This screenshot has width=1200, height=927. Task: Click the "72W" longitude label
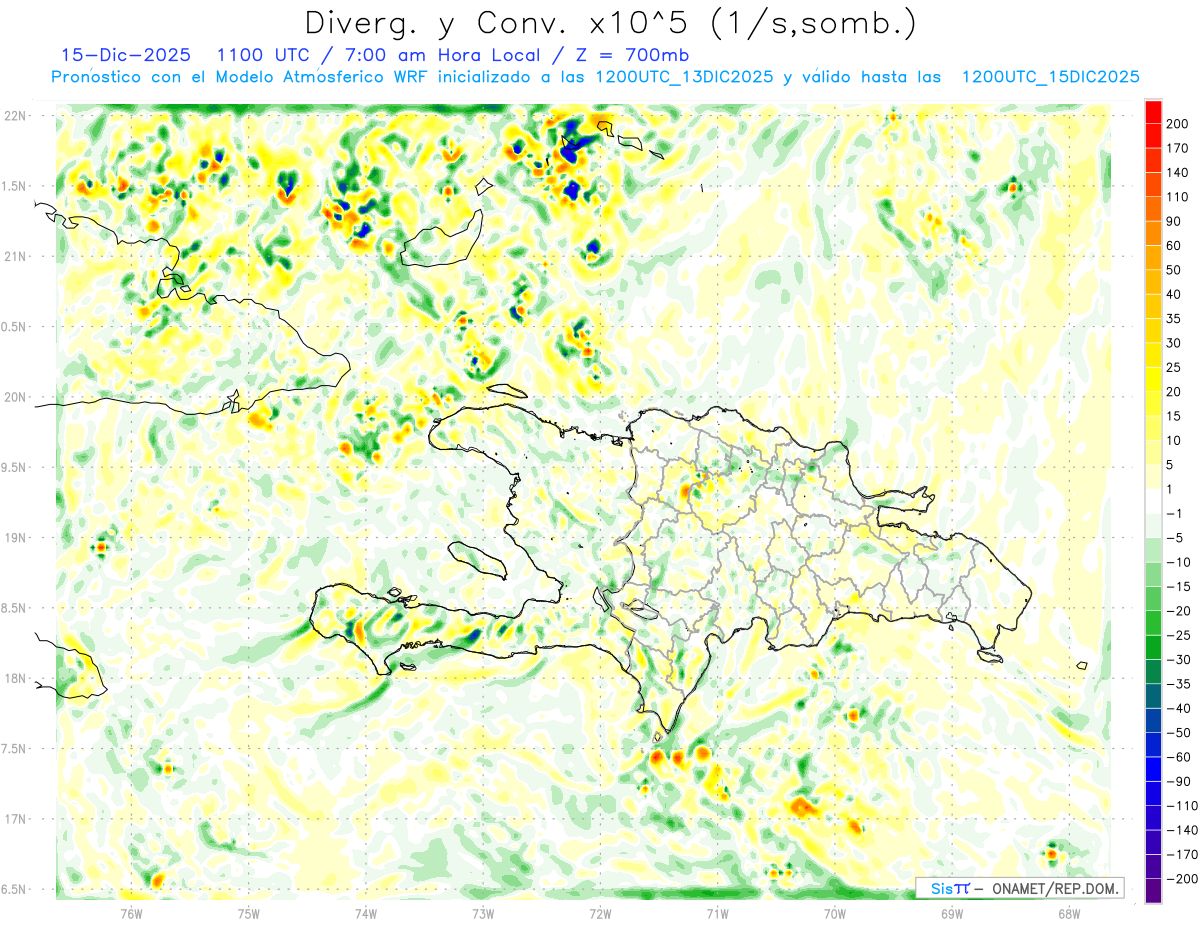tap(601, 913)
